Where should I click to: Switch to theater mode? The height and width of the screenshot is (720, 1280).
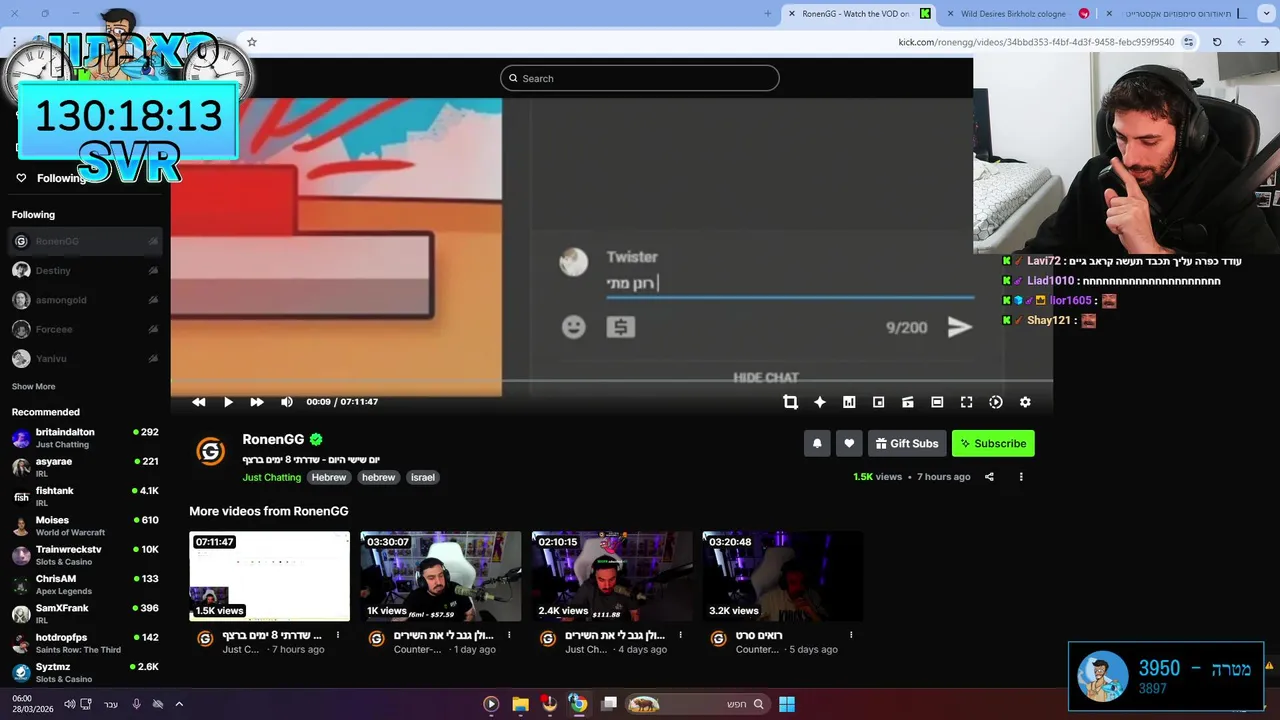point(937,402)
